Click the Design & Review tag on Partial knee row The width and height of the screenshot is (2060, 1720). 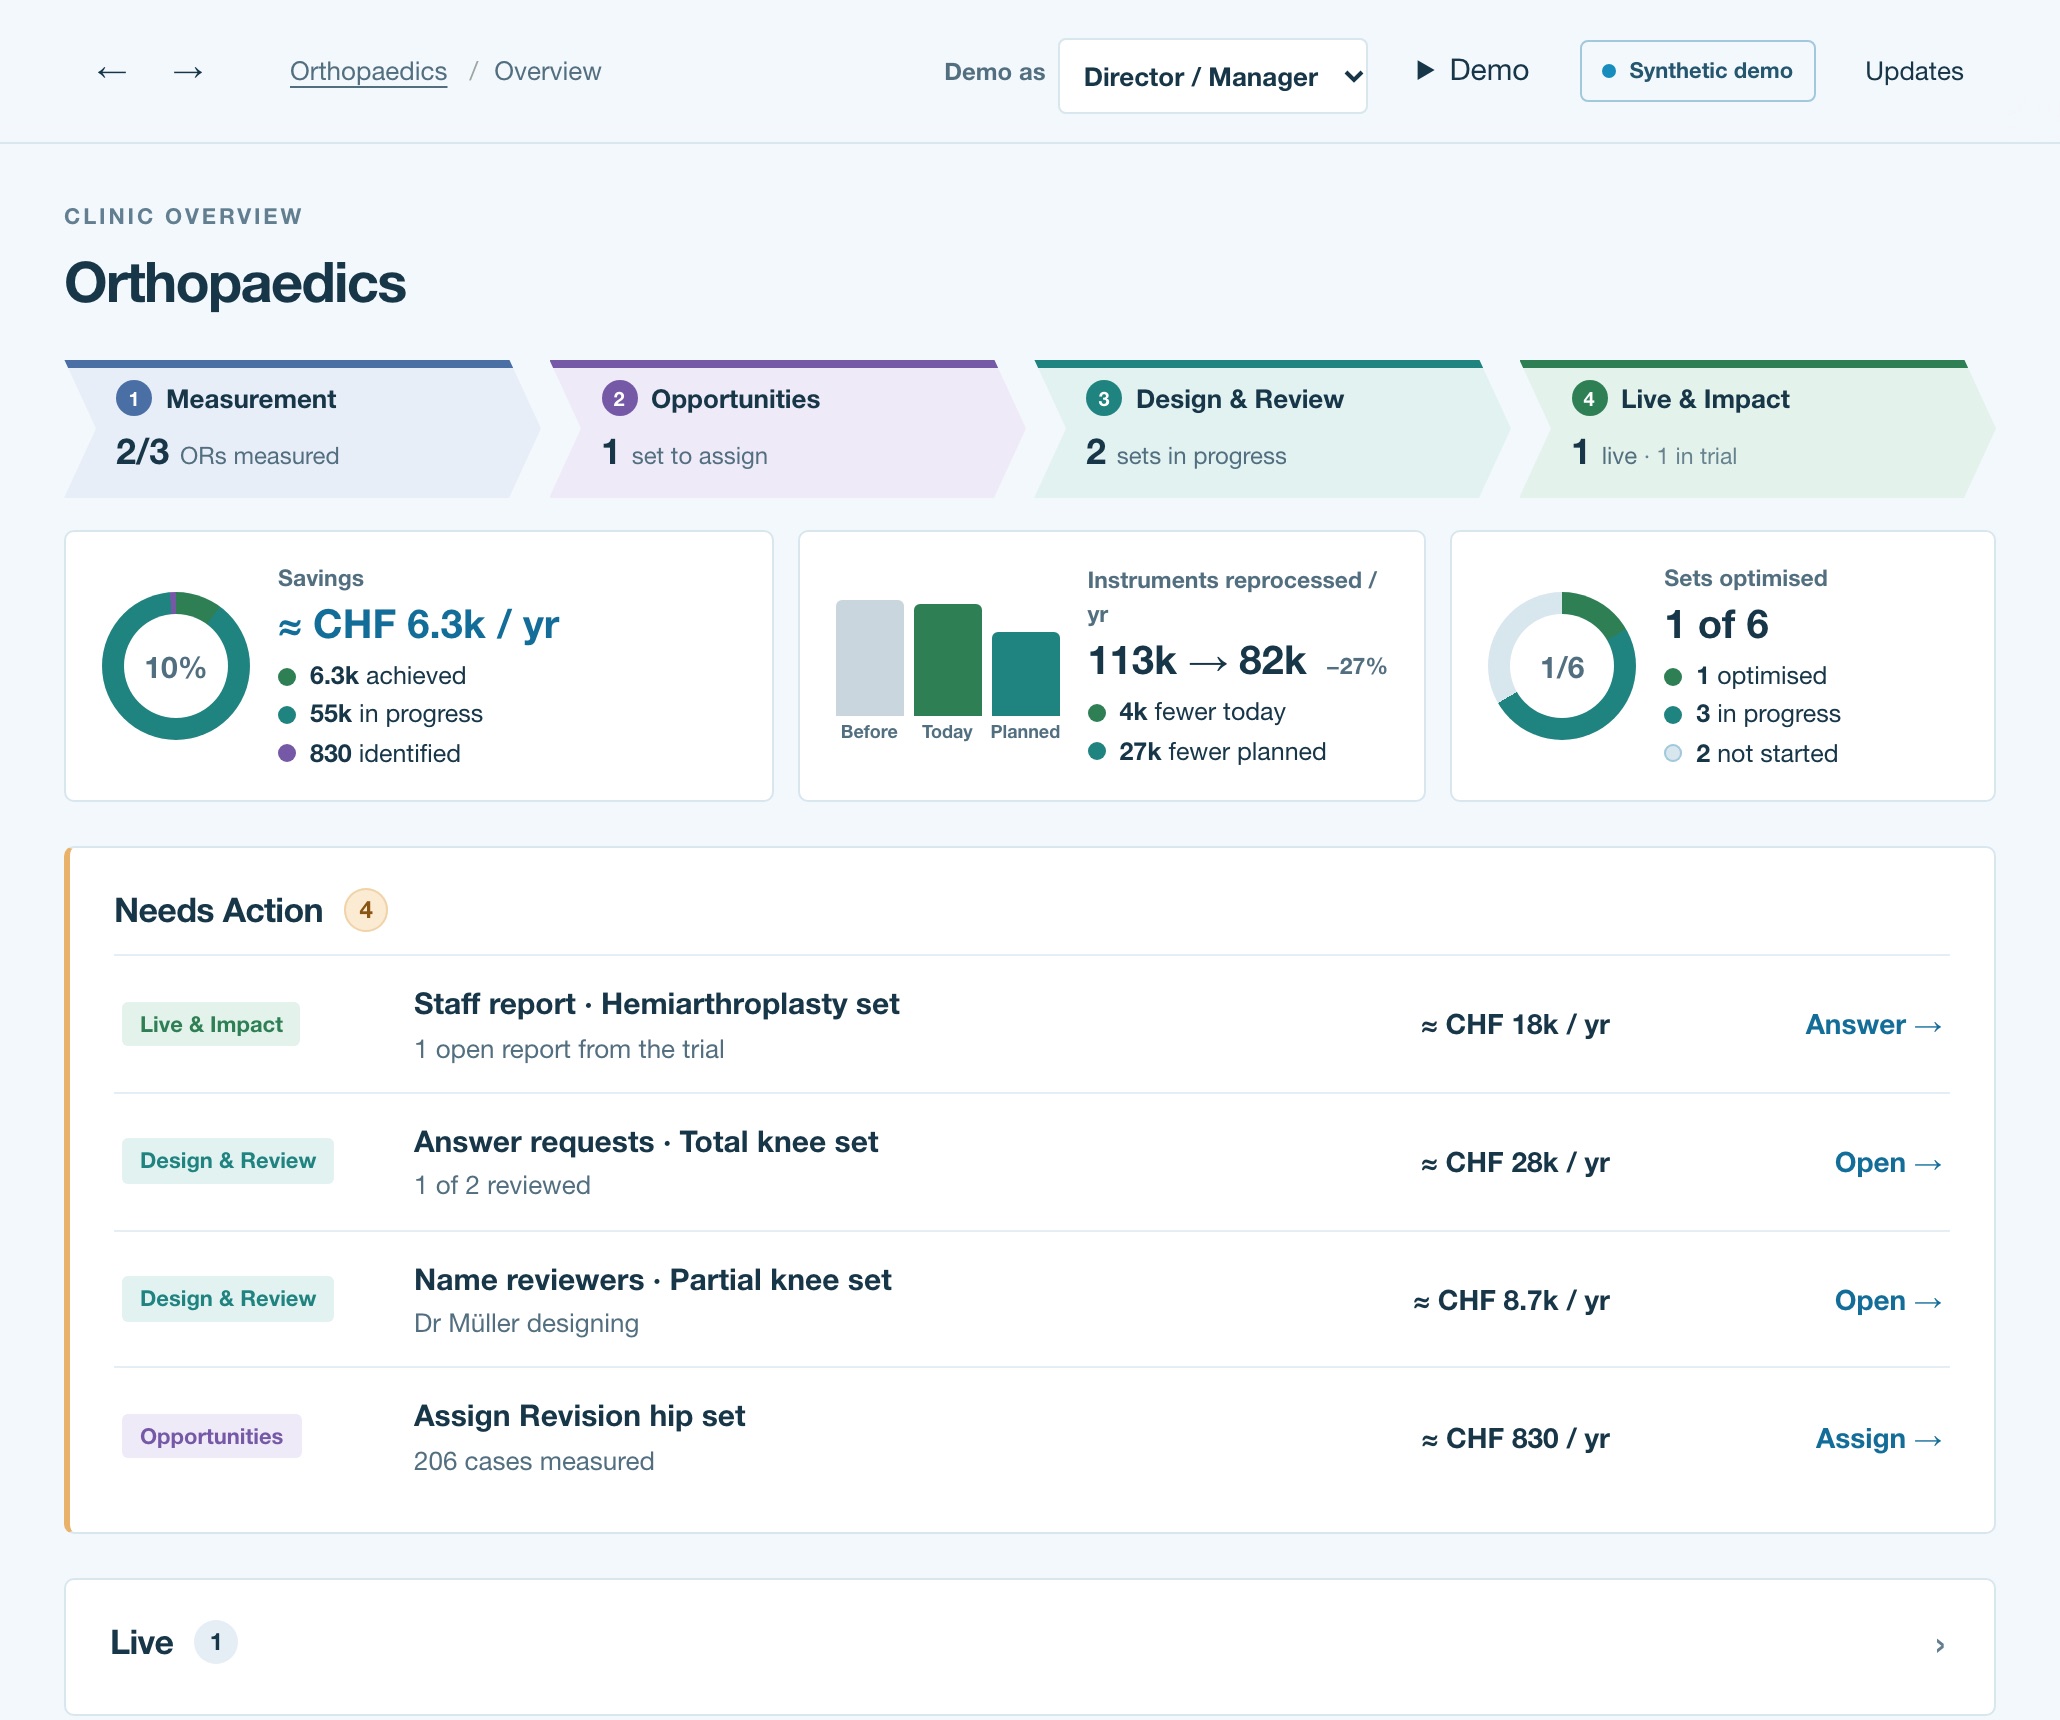pyautogui.click(x=228, y=1299)
